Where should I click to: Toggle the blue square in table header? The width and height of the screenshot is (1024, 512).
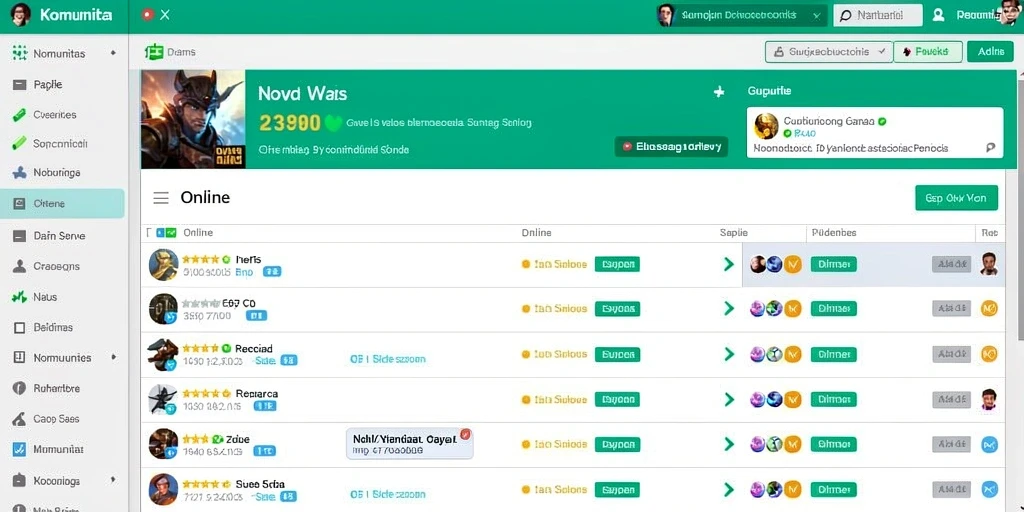161,232
